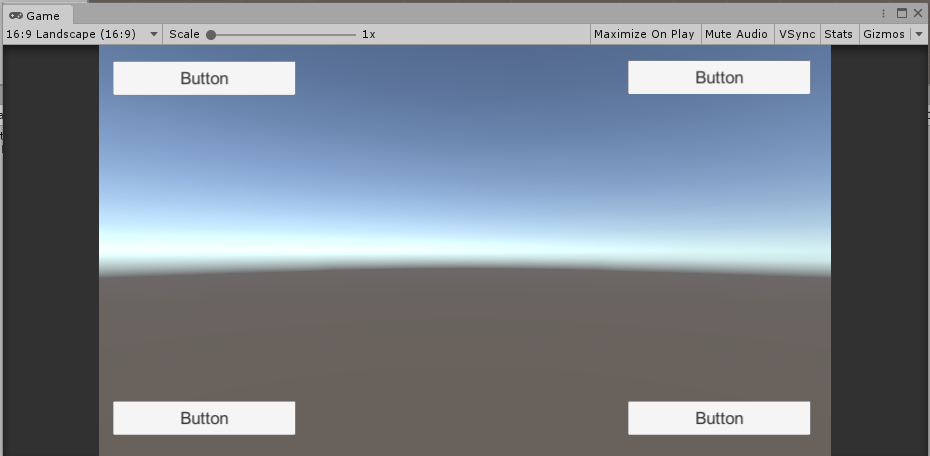This screenshot has width=930, height=456.
Task: Toggle Maximize On Play
Action: pyautogui.click(x=644, y=34)
